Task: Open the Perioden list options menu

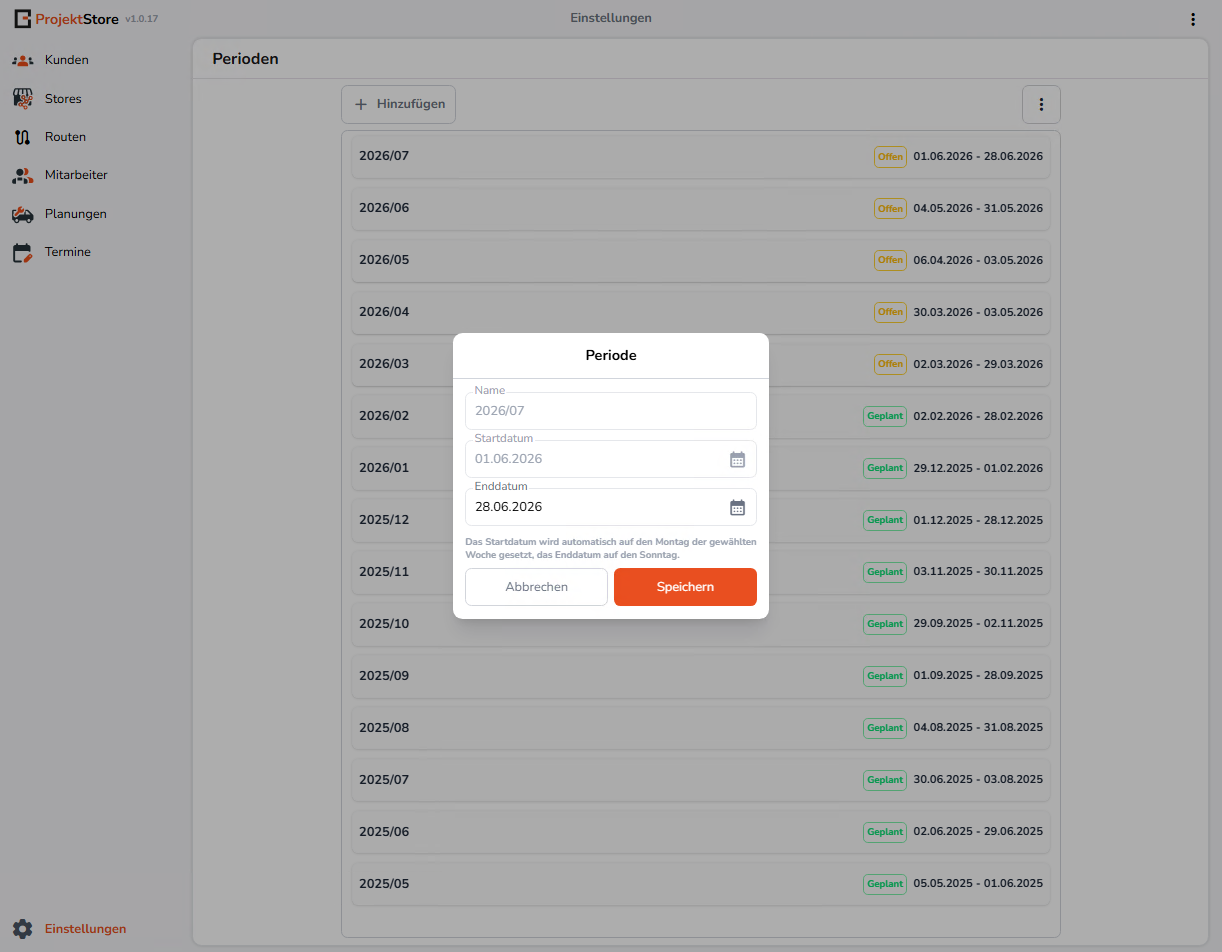Action: coord(1041,105)
